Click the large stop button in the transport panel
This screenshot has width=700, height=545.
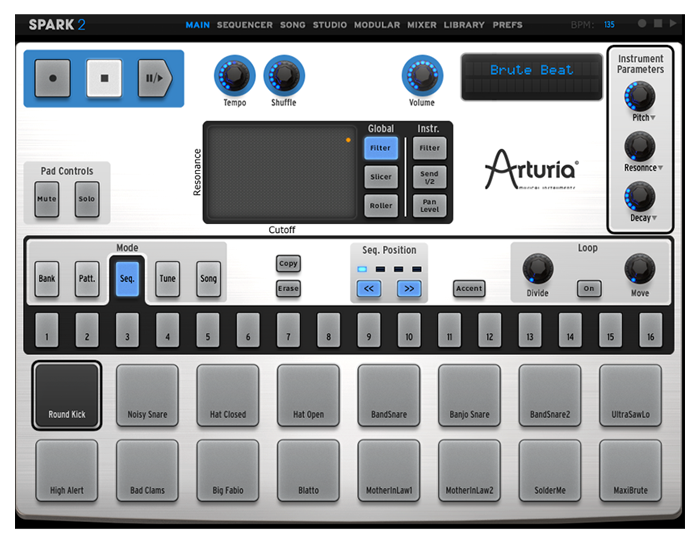pyautogui.click(x=104, y=78)
